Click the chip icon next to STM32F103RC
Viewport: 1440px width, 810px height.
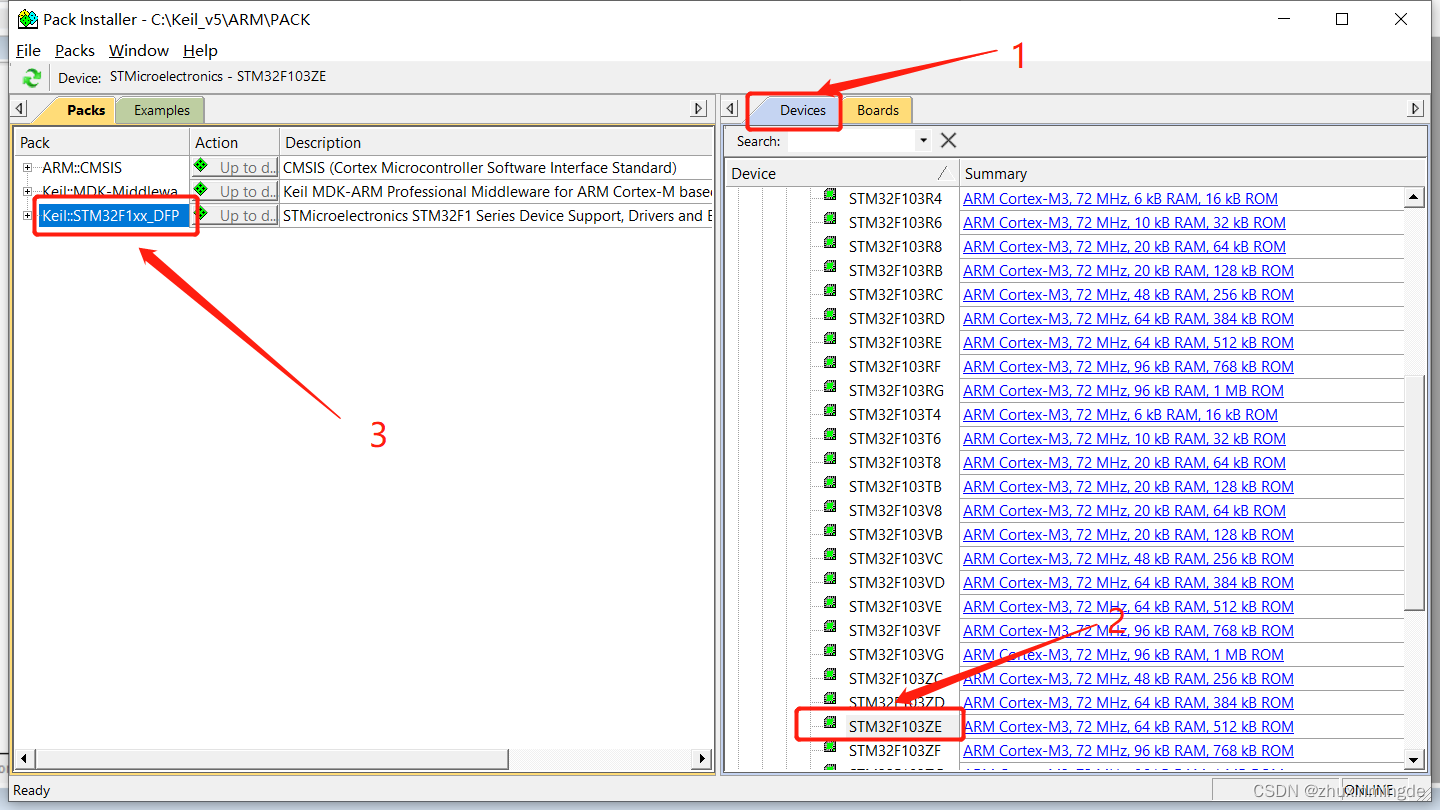coord(830,292)
